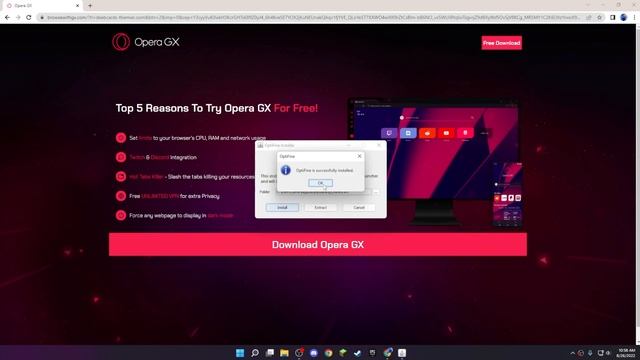Click the Opera GX logo

tap(146, 42)
